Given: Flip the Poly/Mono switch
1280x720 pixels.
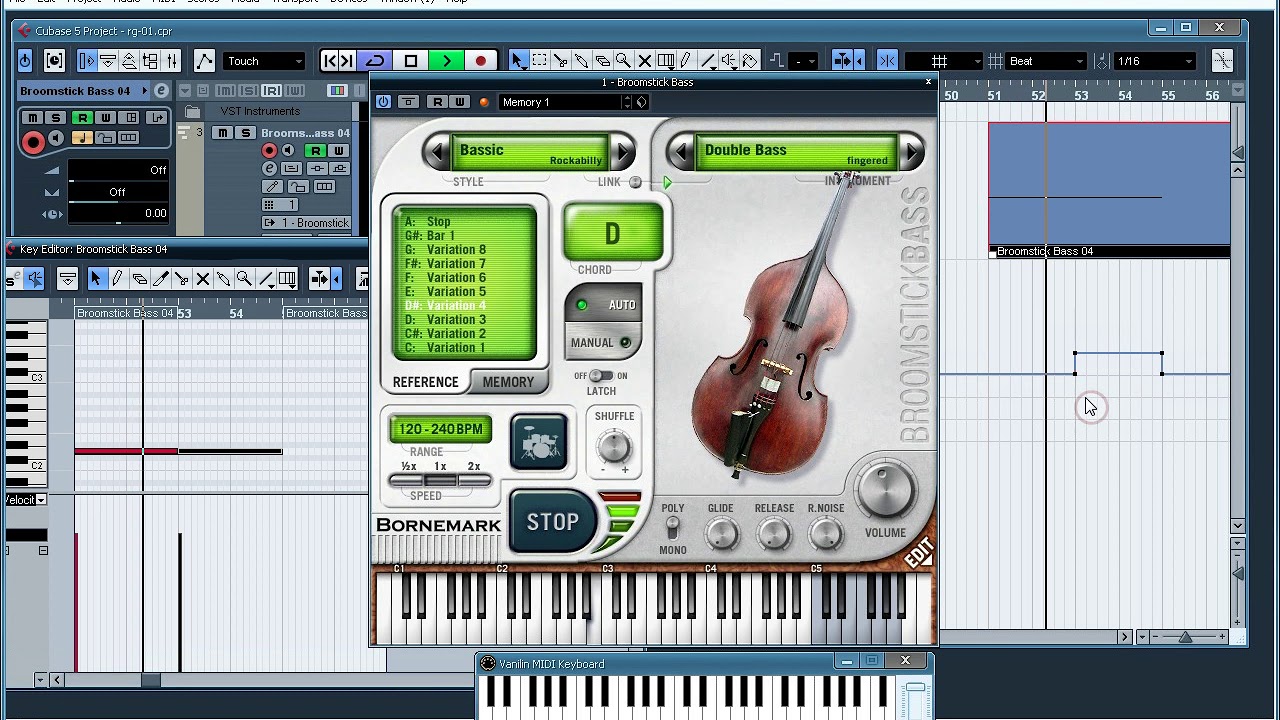Looking at the screenshot, I should (x=672, y=527).
